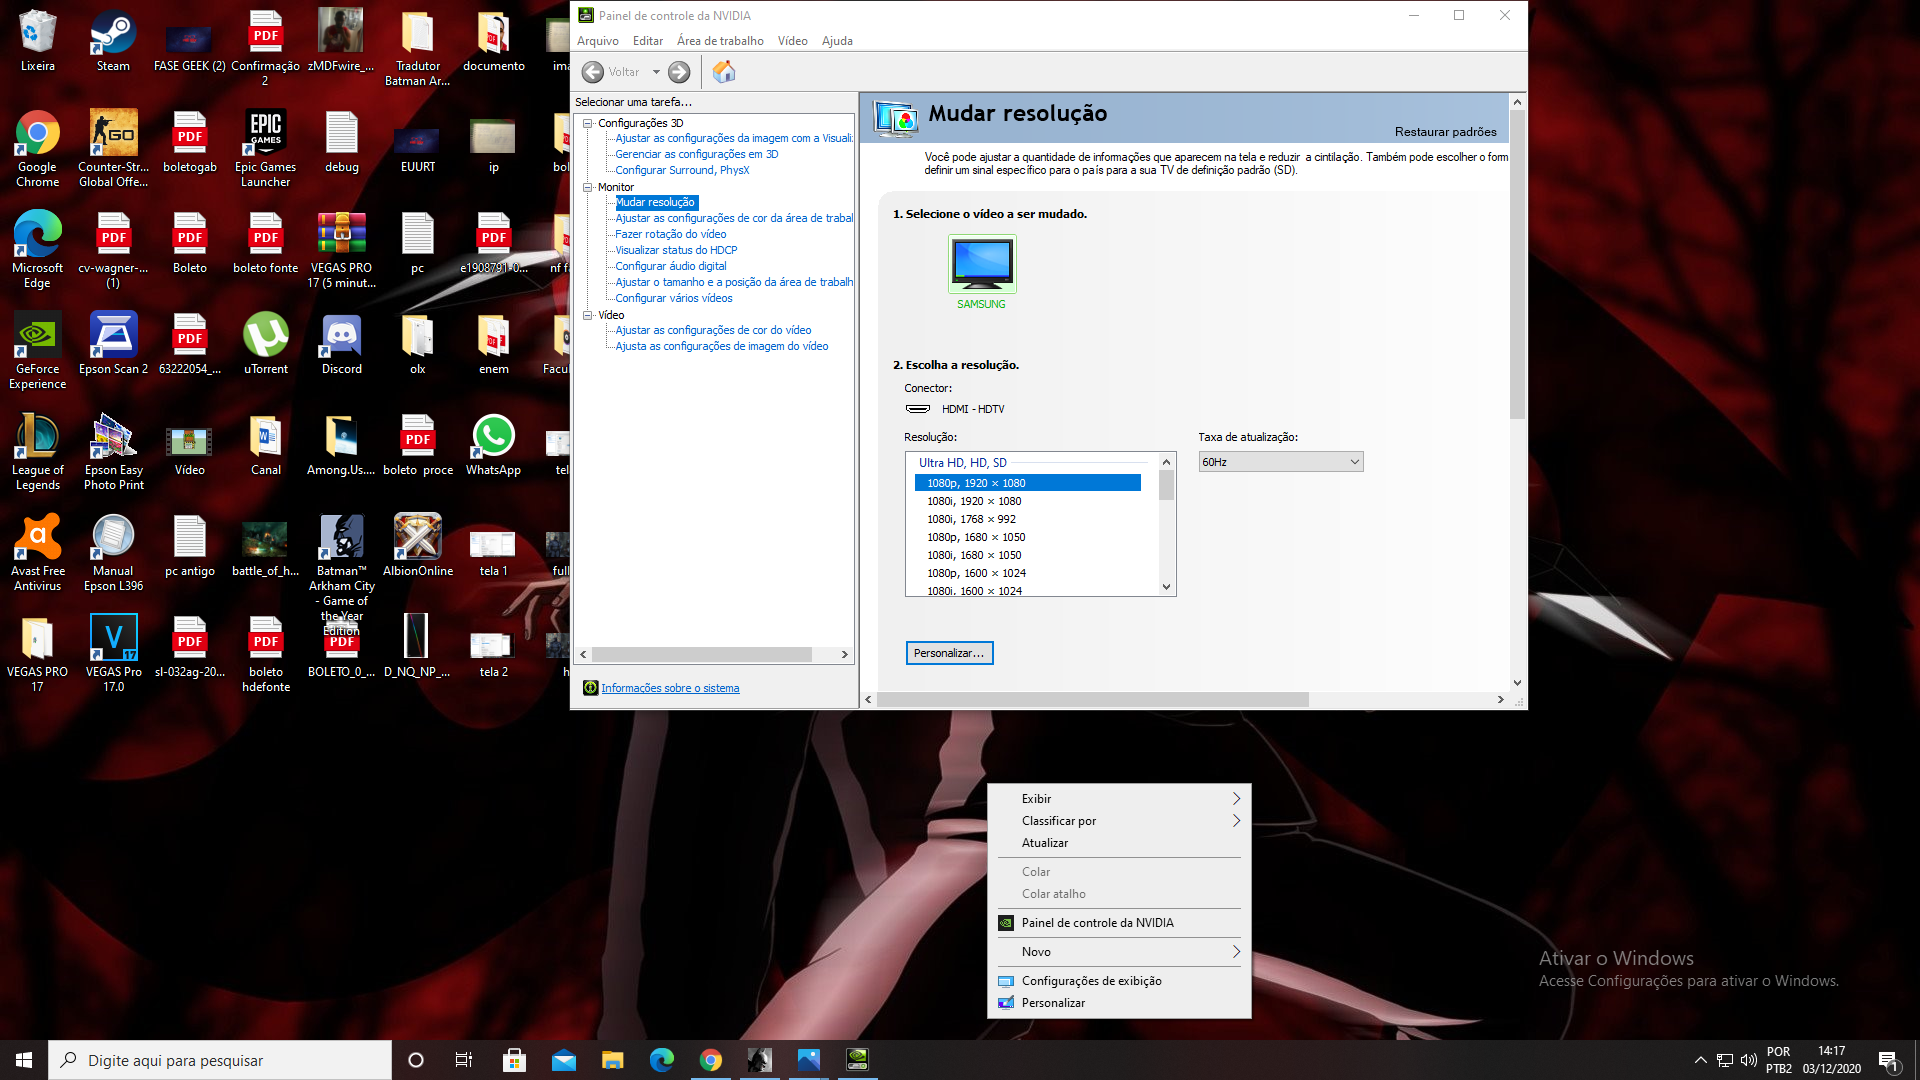1920x1080 pixels.
Task: Click the forward arrow toolbar icon
Action: click(679, 72)
